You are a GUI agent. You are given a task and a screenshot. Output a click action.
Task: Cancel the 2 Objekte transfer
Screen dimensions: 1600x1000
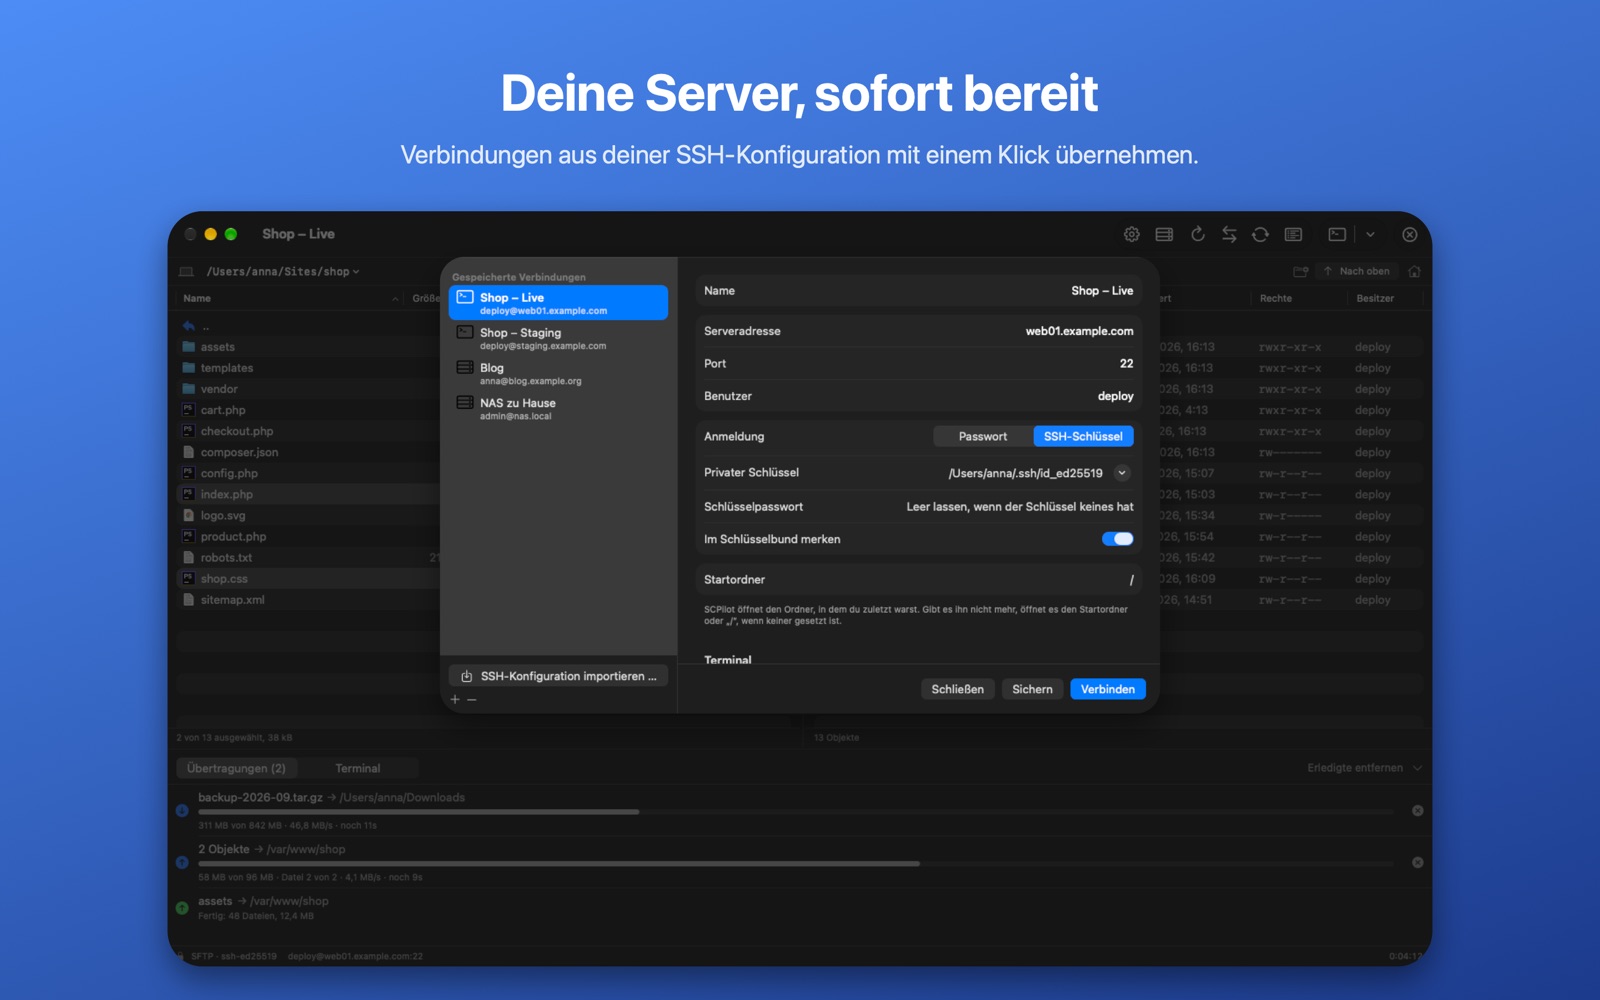(x=1417, y=862)
